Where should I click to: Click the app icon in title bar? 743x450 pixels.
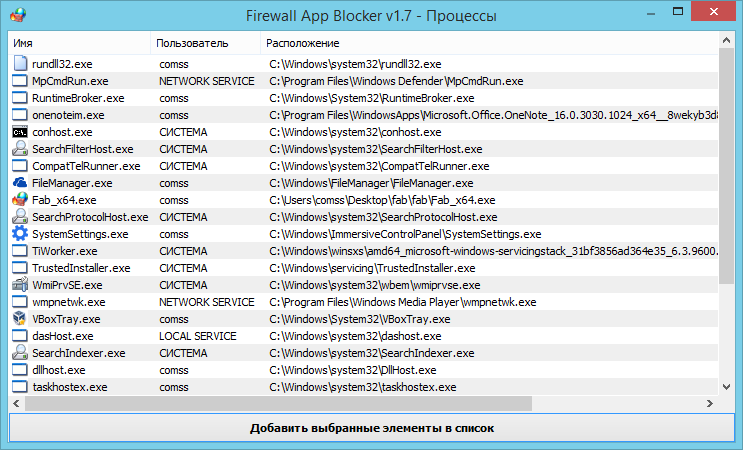point(17,15)
